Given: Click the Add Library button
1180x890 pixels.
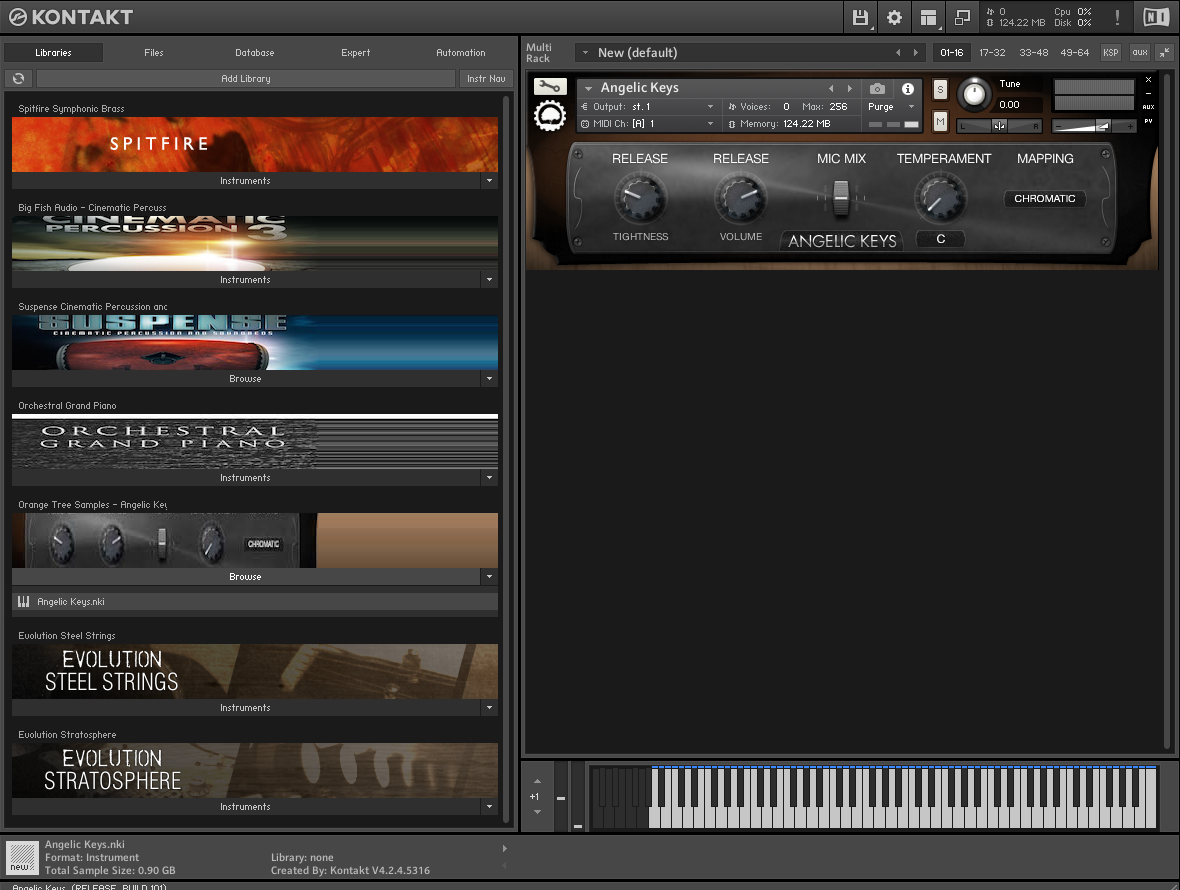Looking at the screenshot, I should coord(246,78).
